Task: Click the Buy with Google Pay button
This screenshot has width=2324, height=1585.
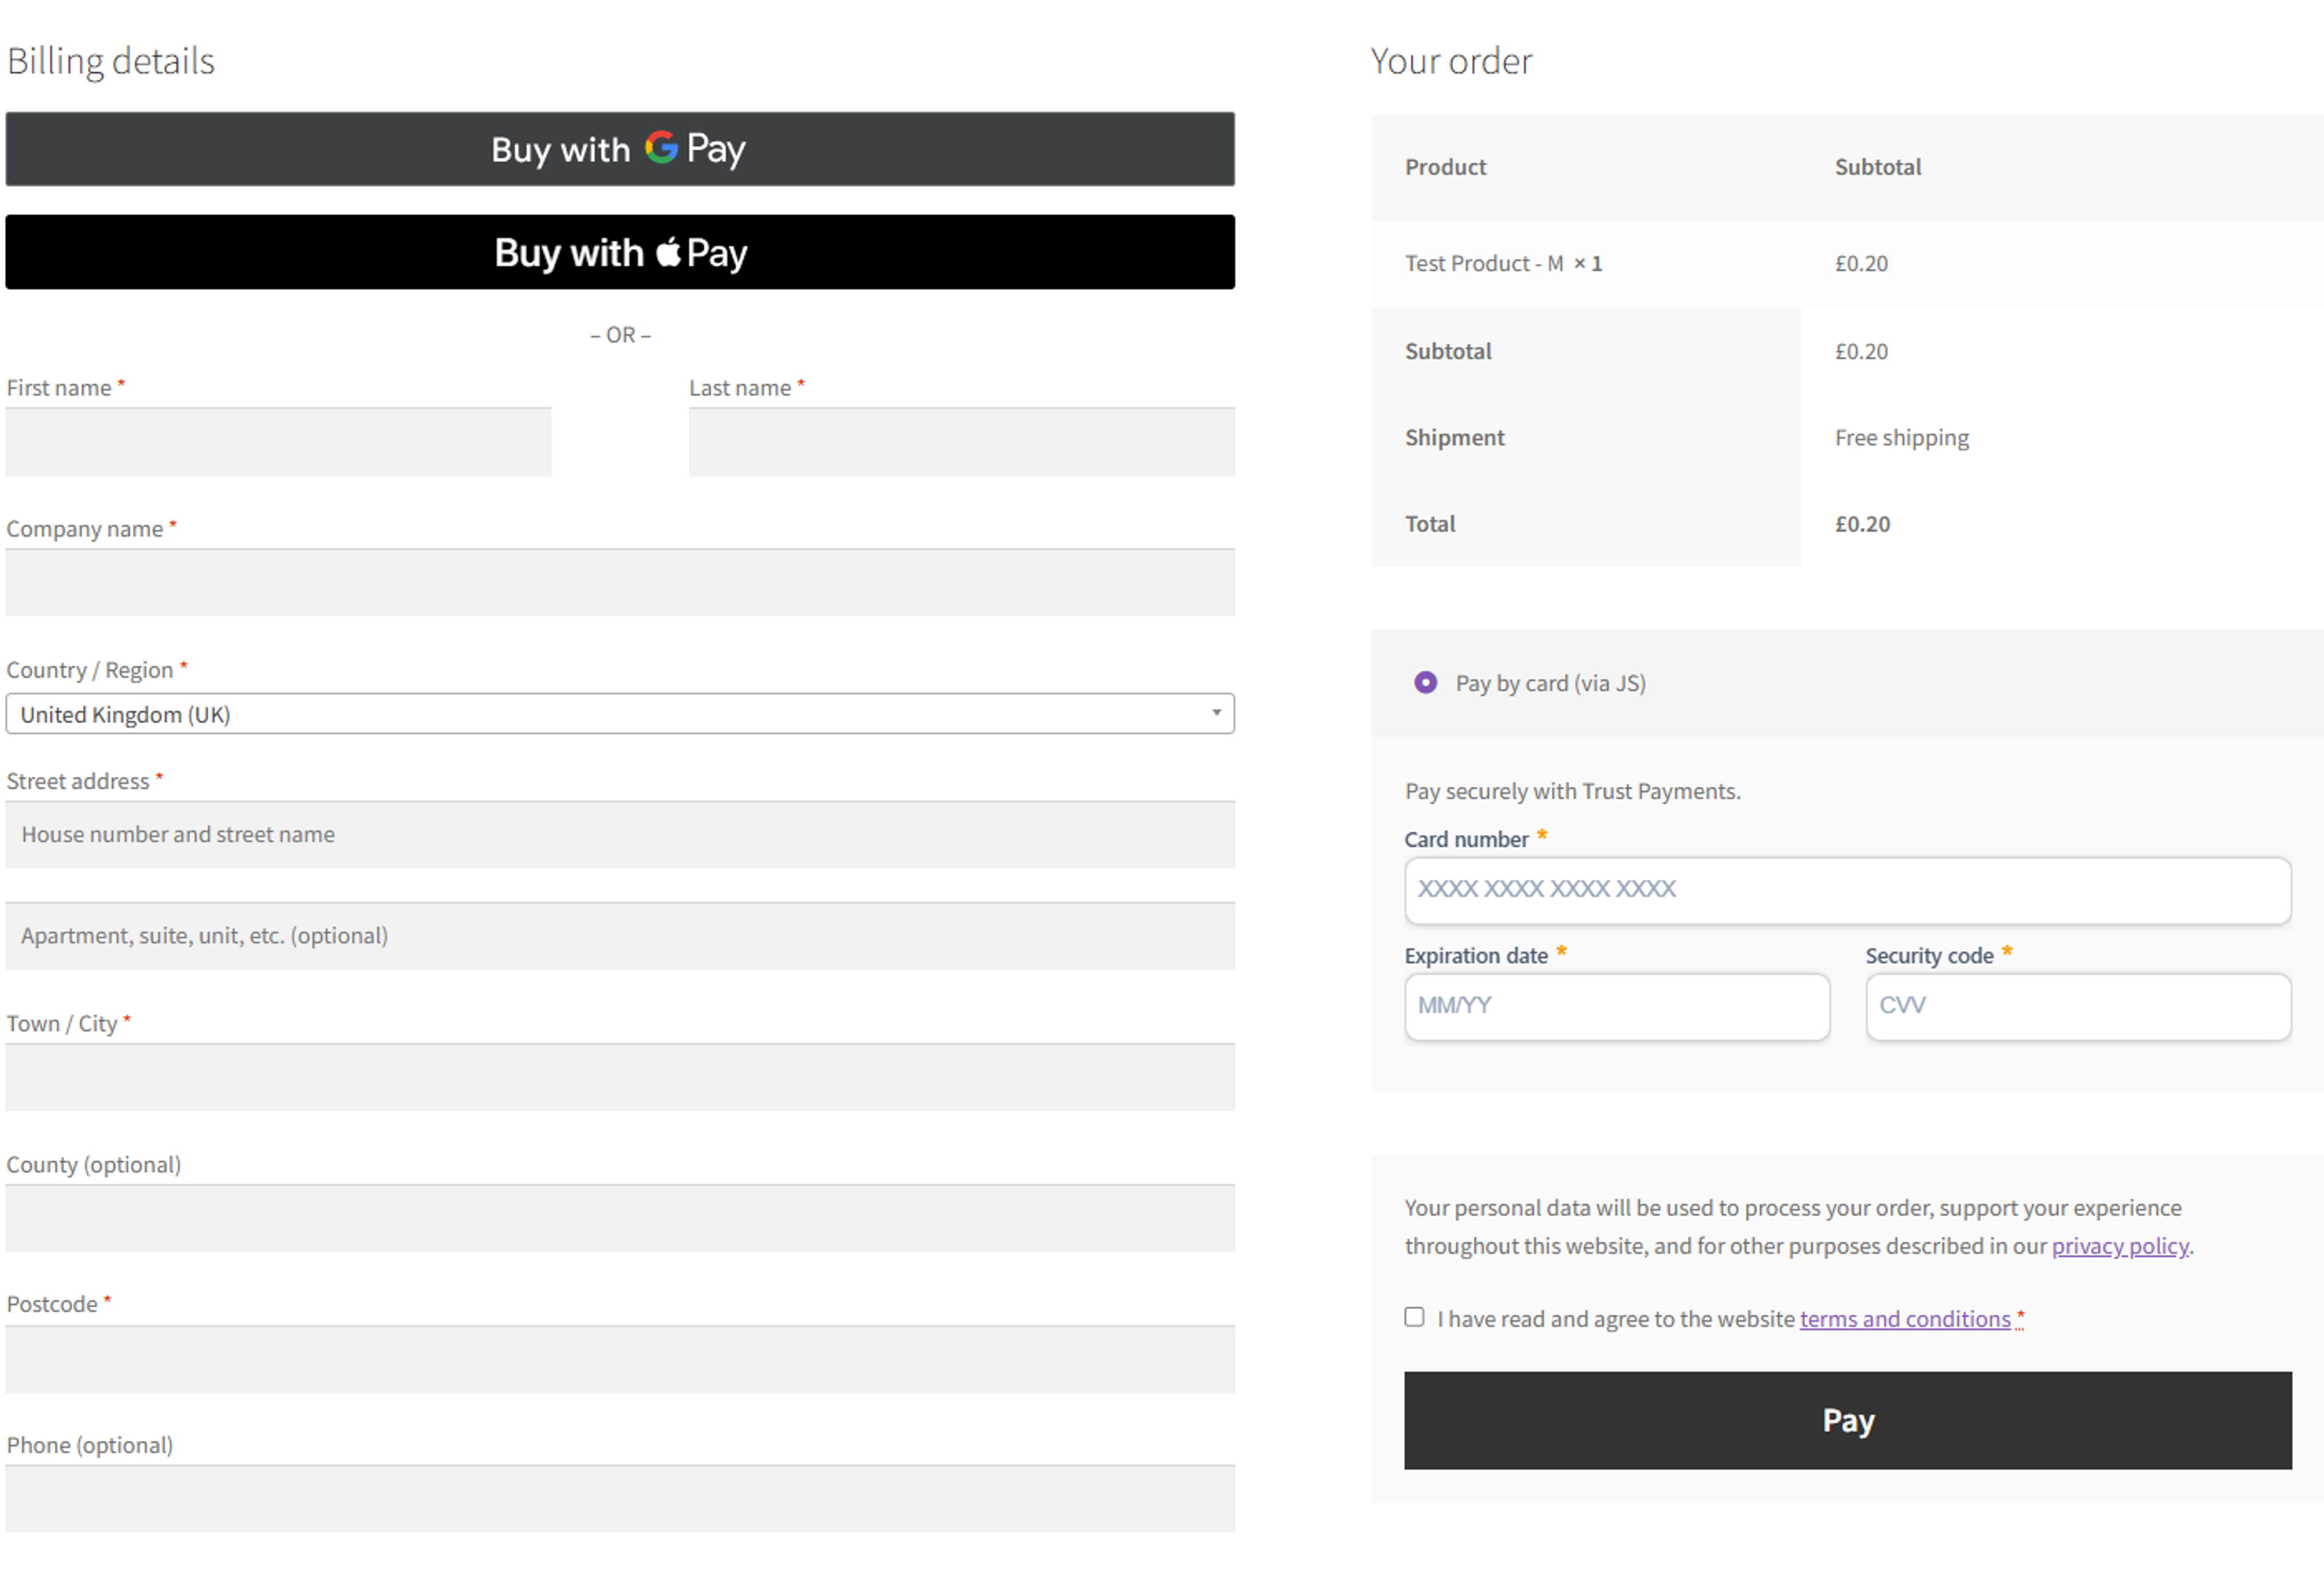Action: click(x=620, y=149)
